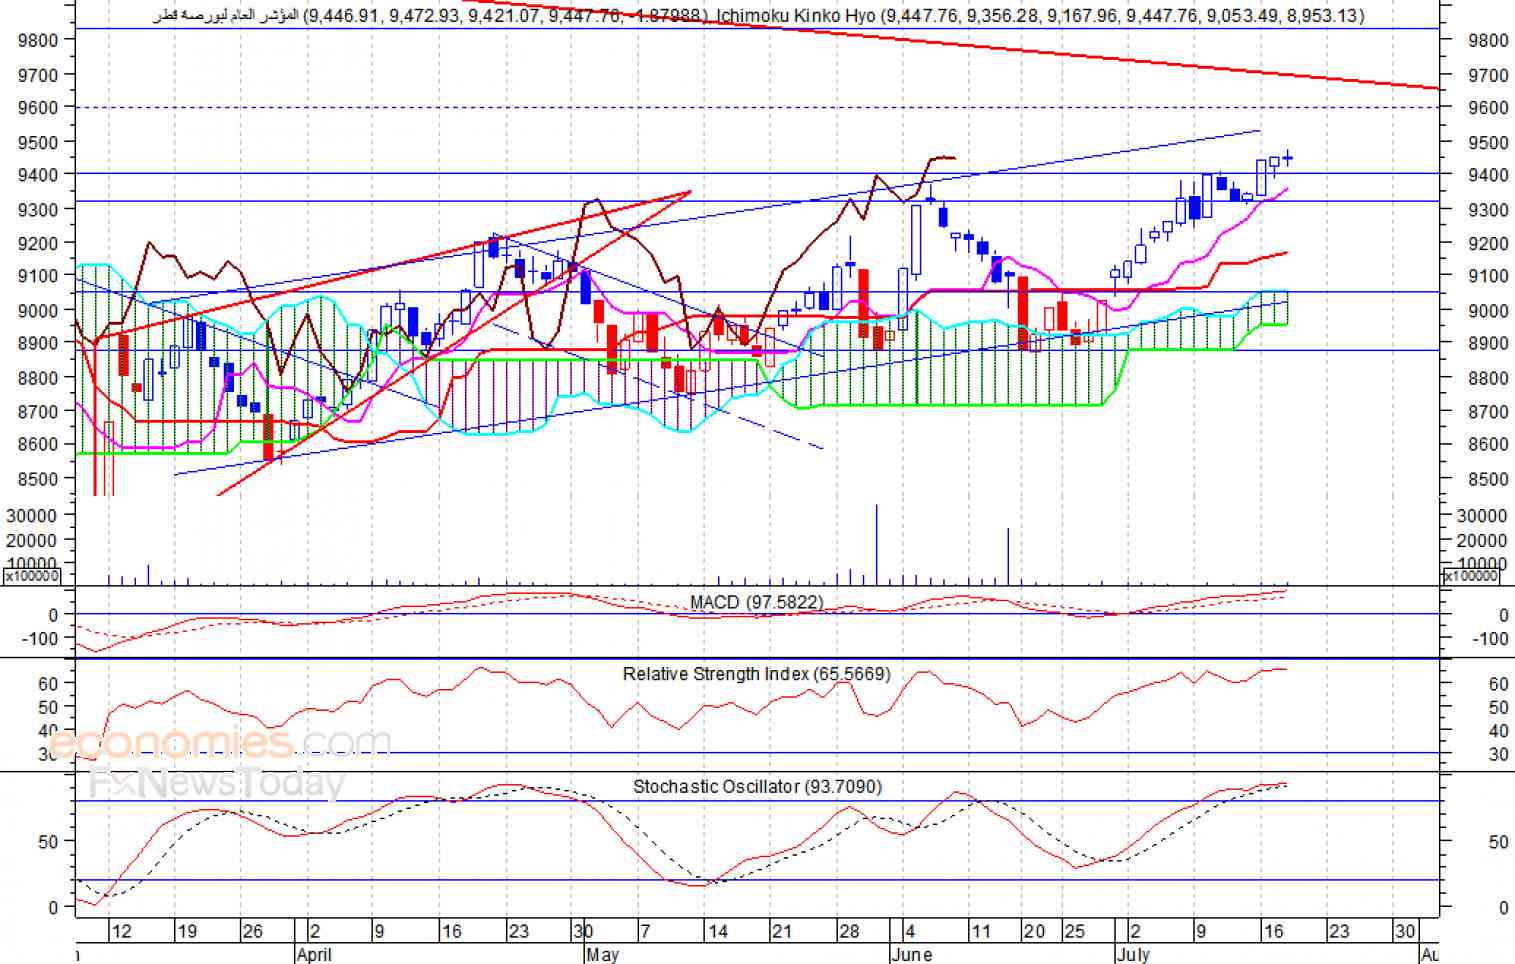Click the x100000 volume multiplier on the right

(x=1471, y=576)
